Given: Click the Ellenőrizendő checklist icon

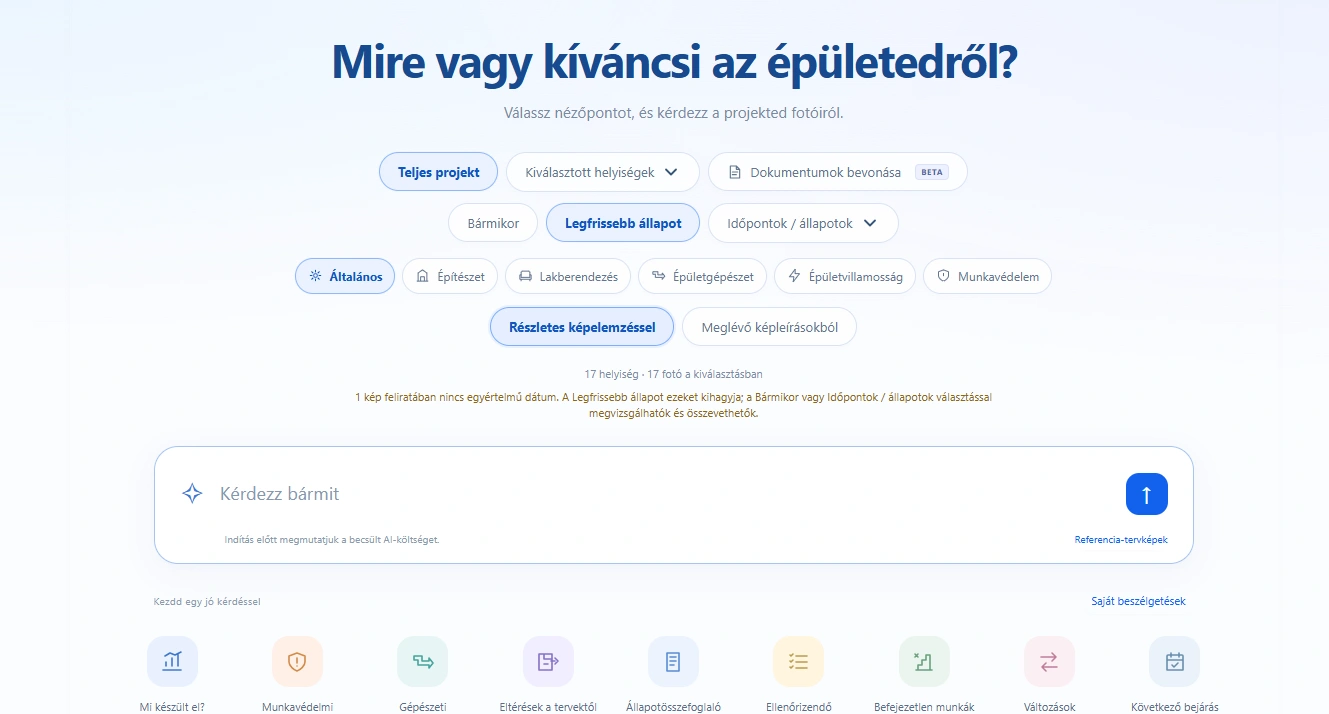Looking at the screenshot, I should point(798,661).
